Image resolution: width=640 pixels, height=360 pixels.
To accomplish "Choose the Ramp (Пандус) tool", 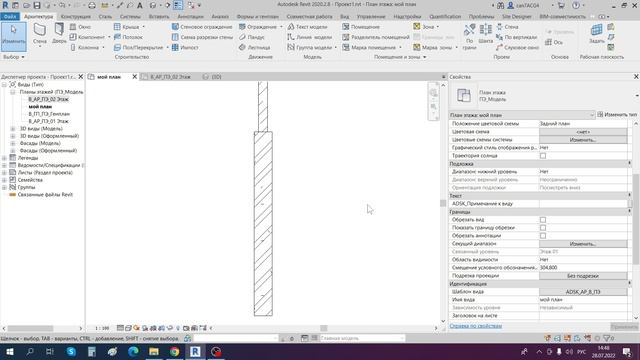I will click(252, 37).
